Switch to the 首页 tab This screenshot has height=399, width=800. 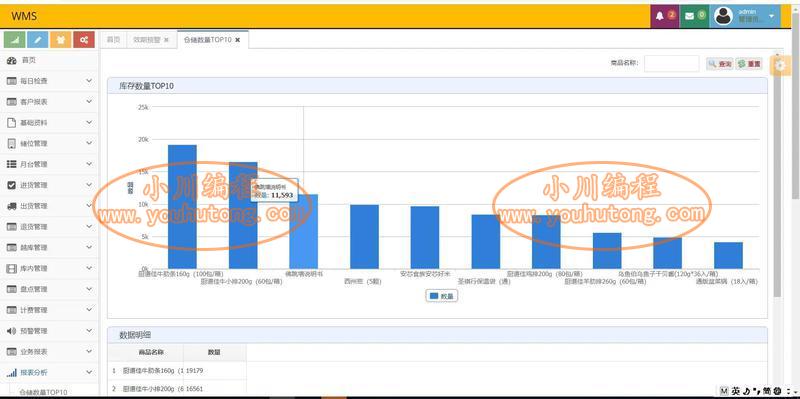(113, 40)
